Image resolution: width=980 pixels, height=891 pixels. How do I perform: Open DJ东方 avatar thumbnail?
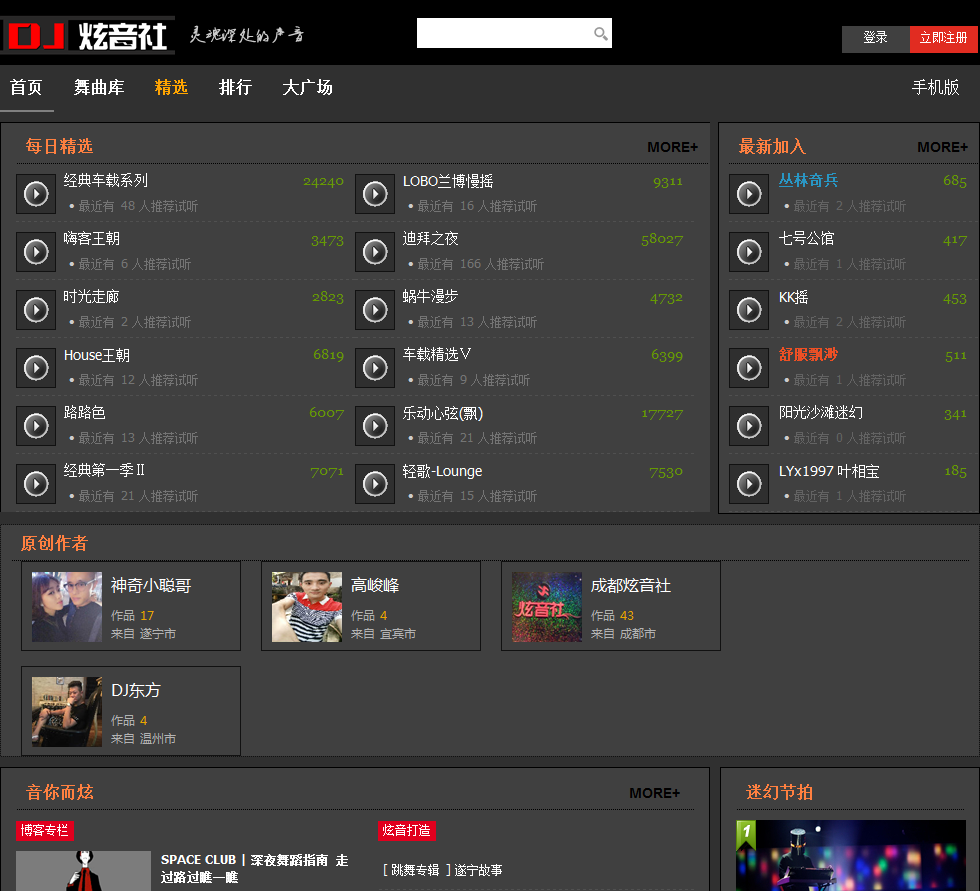click(x=67, y=712)
